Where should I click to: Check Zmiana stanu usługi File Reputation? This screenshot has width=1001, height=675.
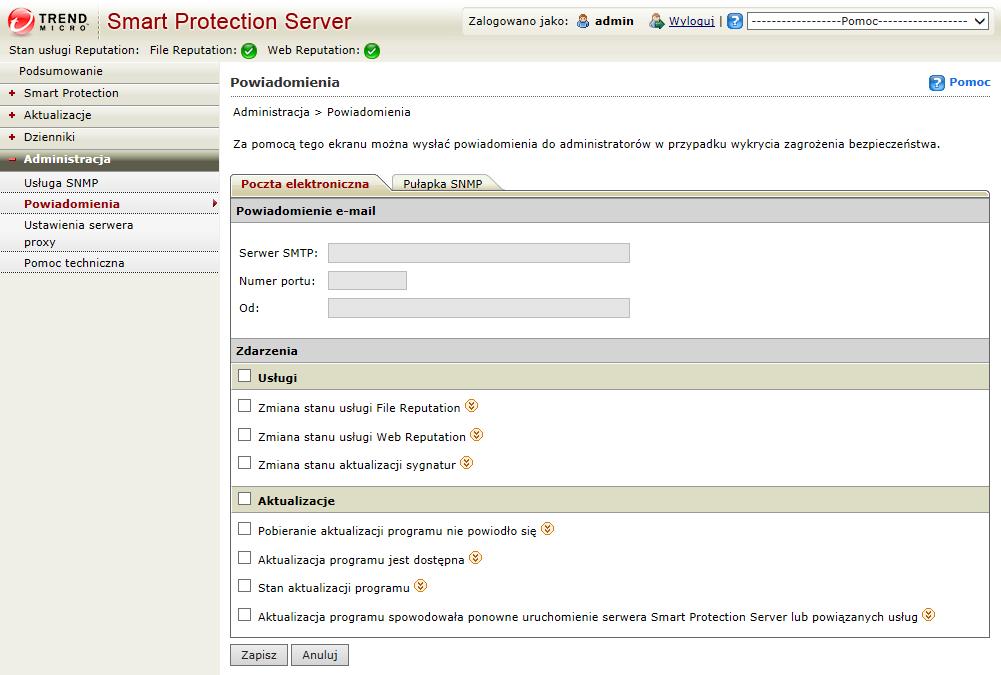pyautogui.click(x=245, y=406)
